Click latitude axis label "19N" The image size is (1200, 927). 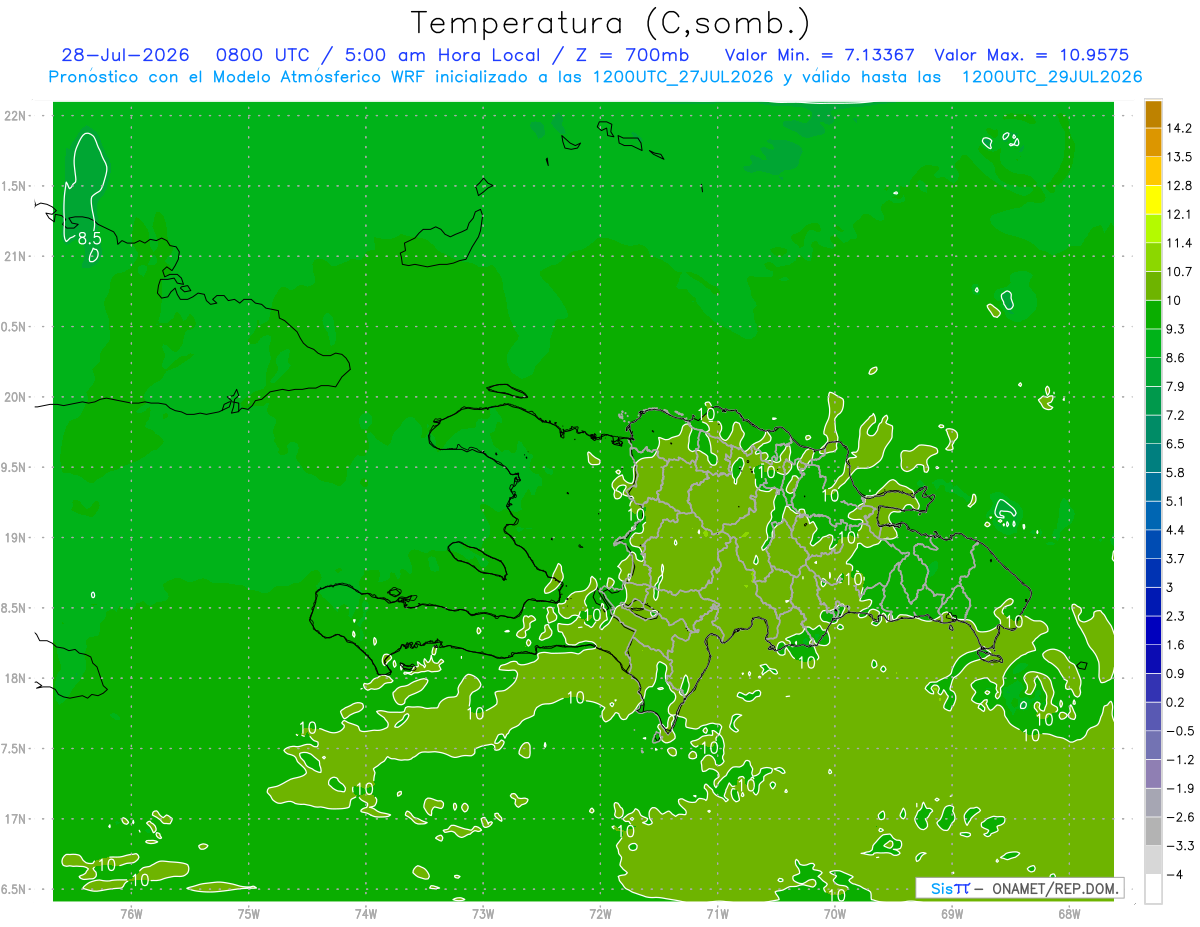17,538
